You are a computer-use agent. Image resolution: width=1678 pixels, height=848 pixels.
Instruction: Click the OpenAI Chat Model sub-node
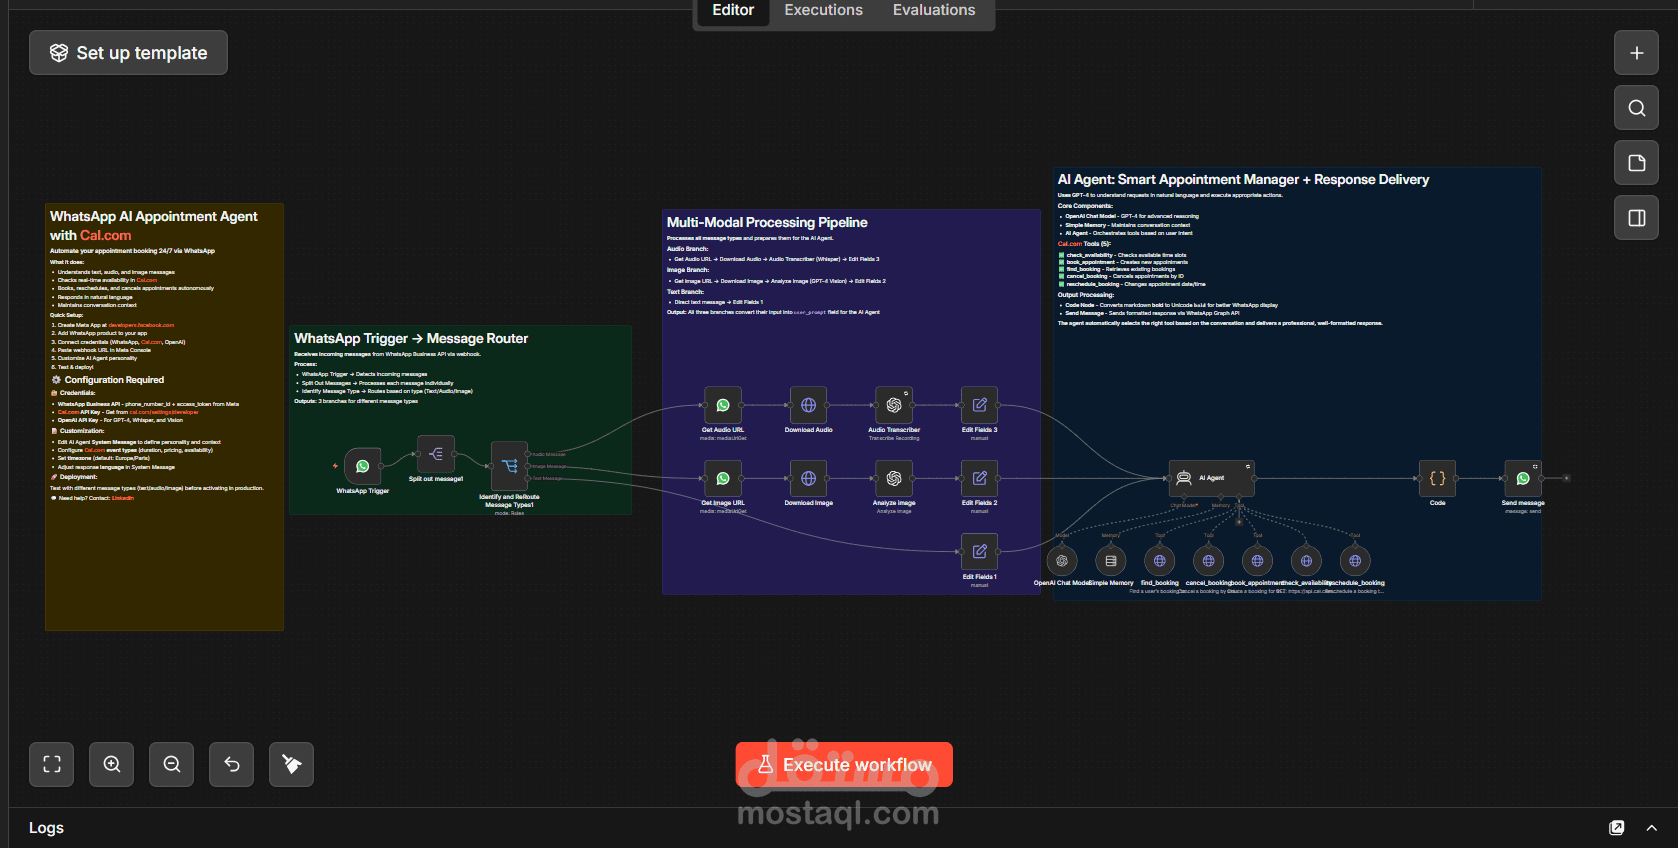[x=1062, y=561]
